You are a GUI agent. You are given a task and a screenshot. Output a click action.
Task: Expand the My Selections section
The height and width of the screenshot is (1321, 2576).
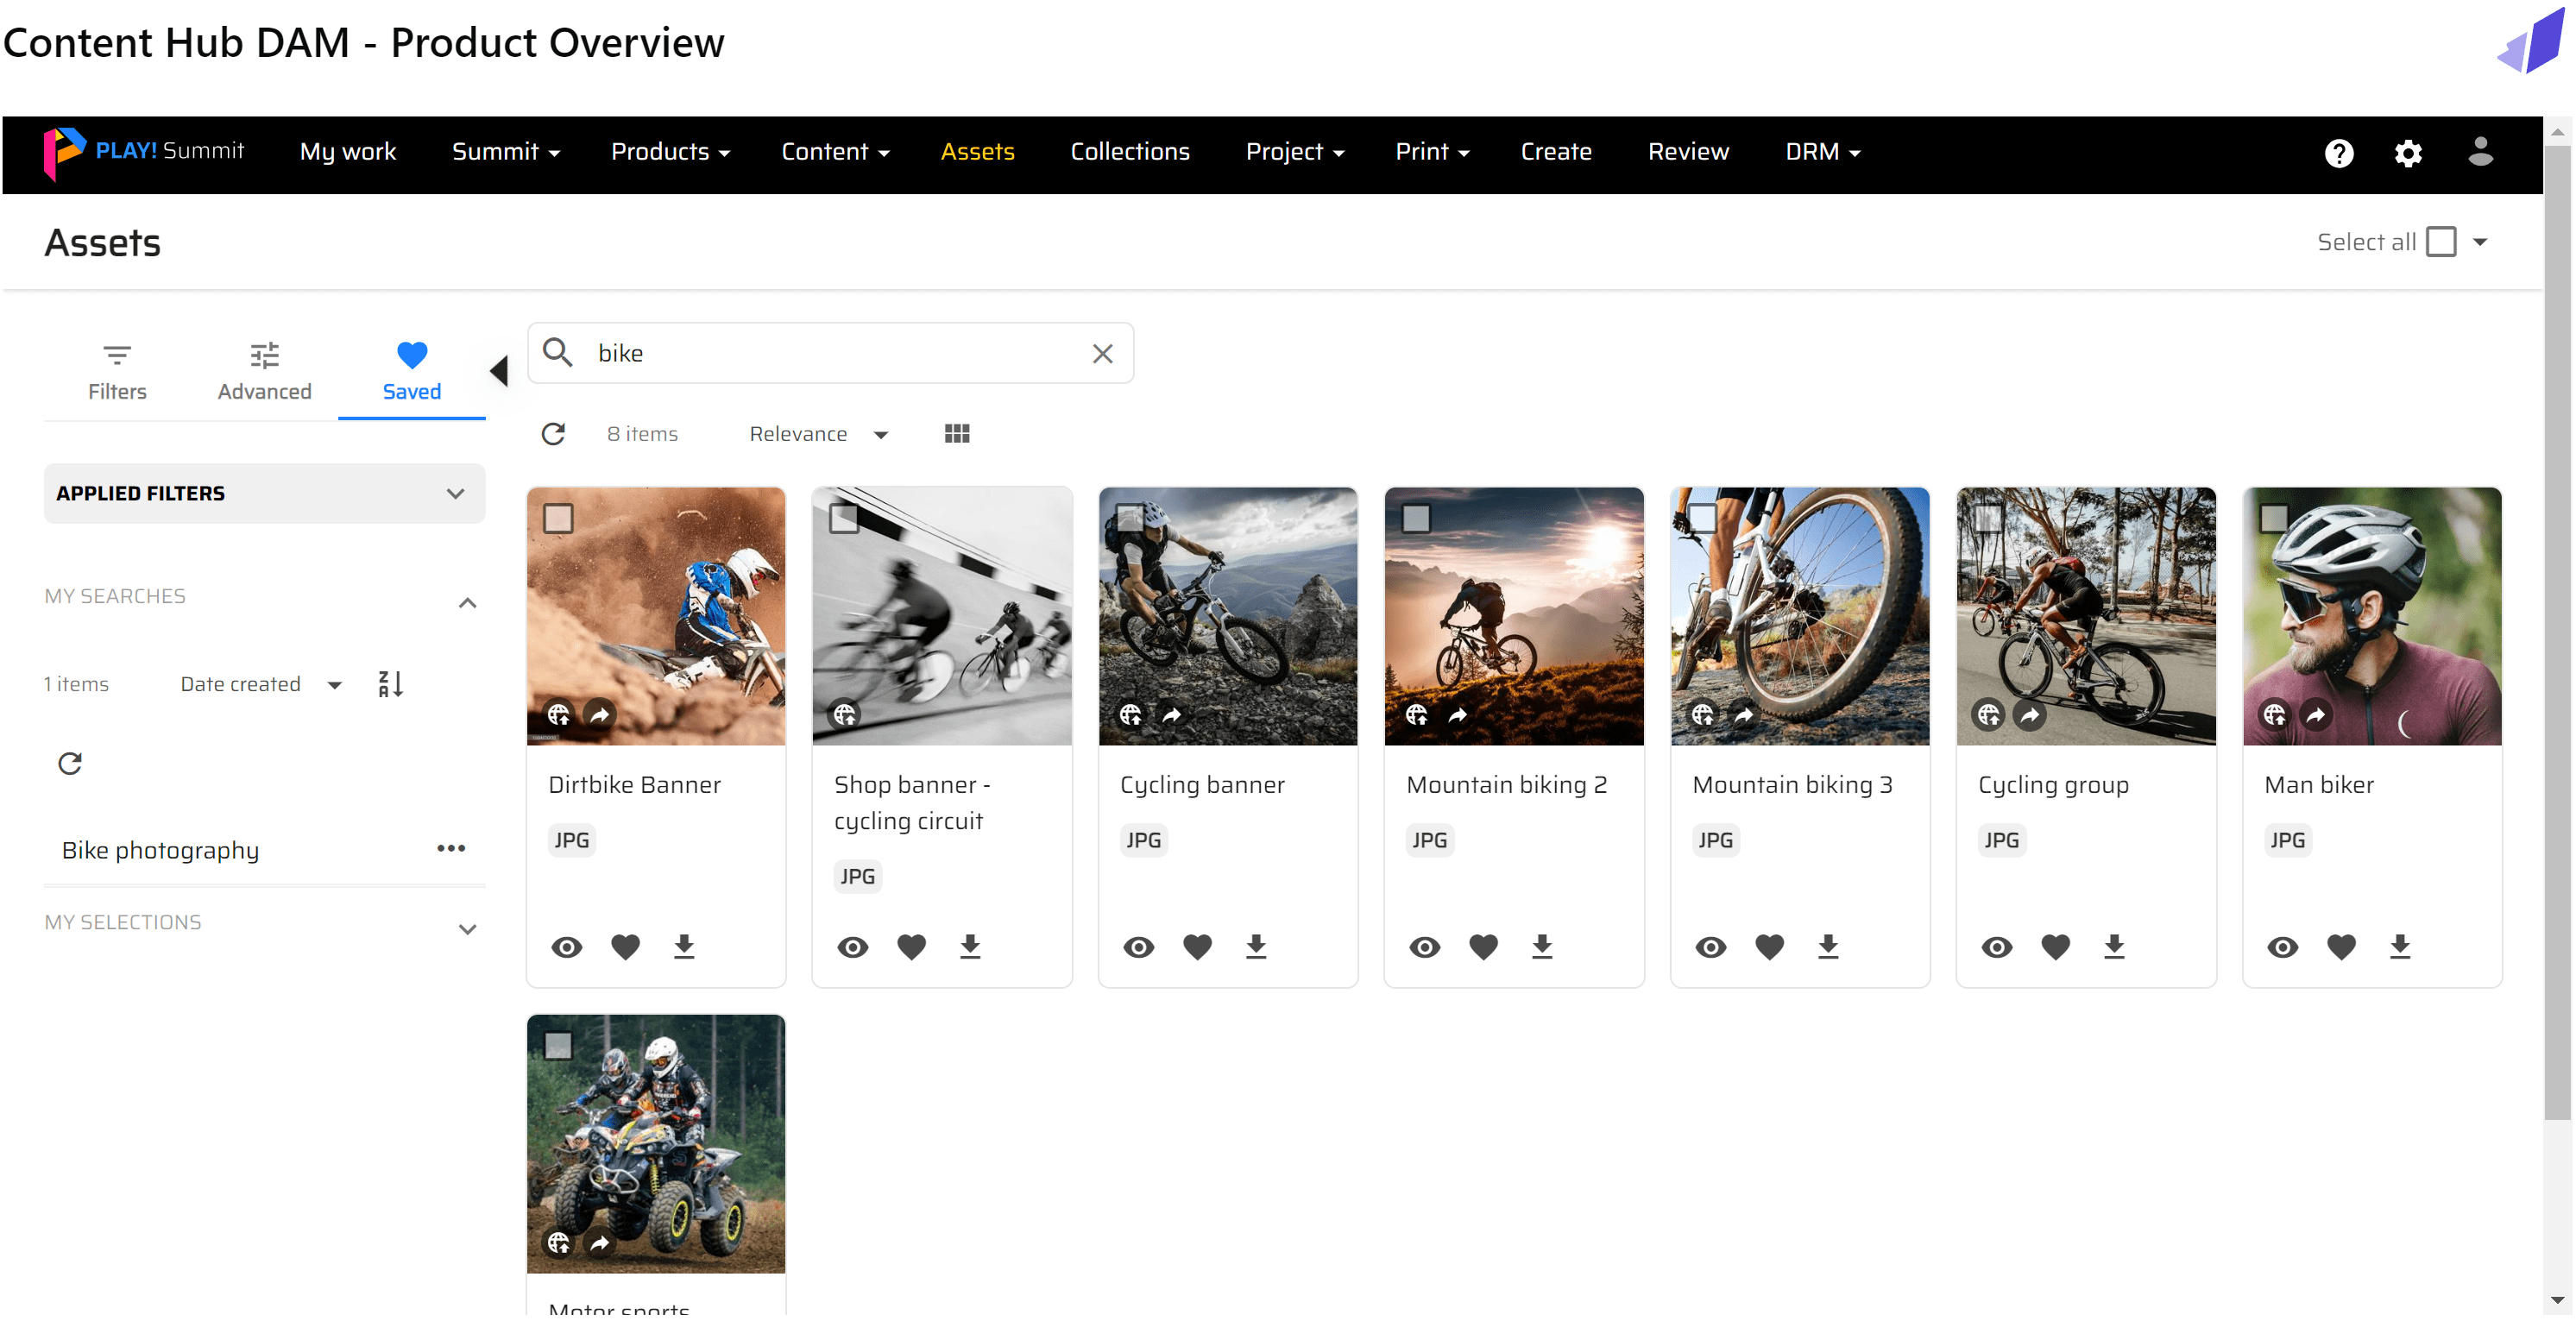click(x=467, y=928)
